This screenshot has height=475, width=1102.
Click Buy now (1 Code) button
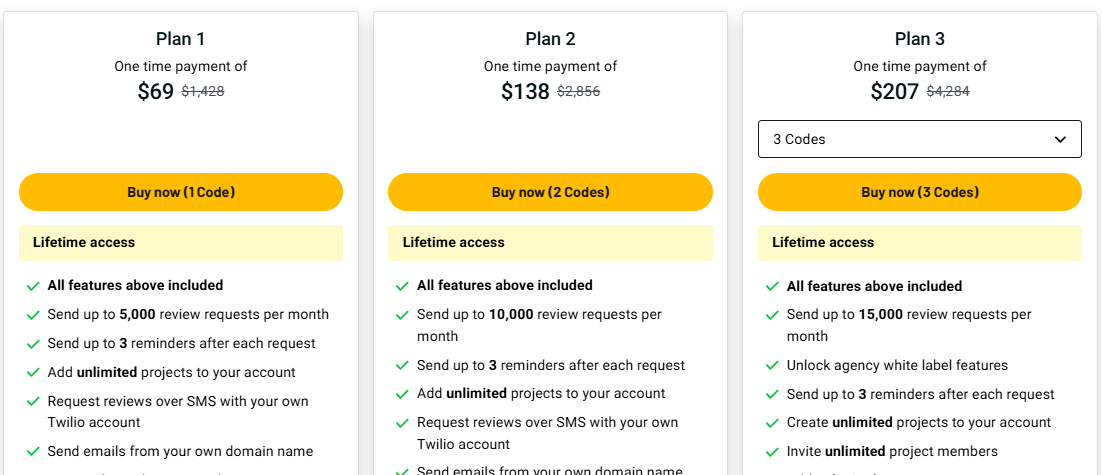coord(181,192)
